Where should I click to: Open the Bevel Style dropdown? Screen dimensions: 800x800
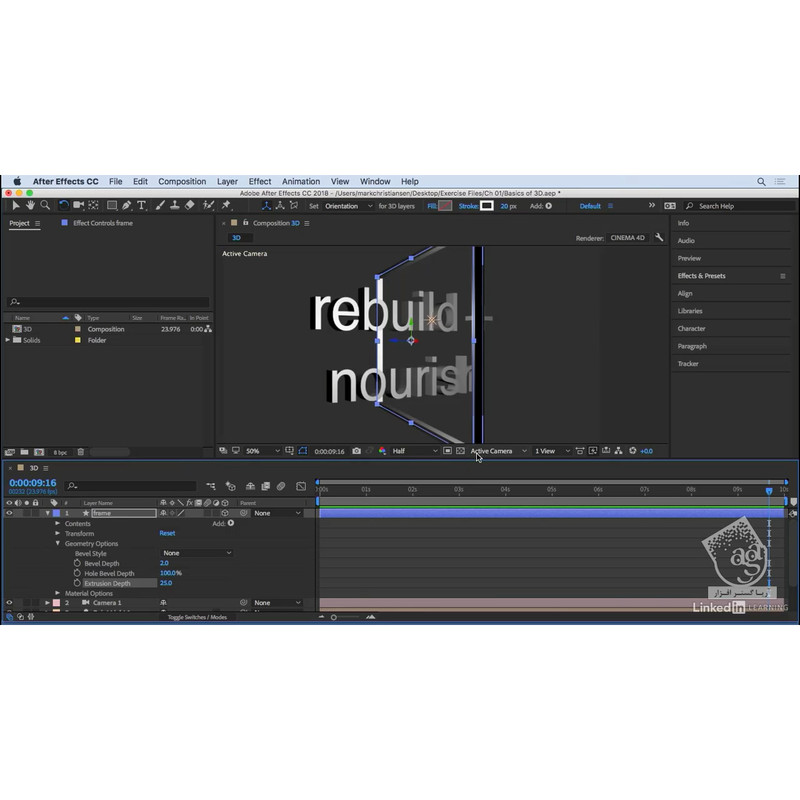pos(196,553)
